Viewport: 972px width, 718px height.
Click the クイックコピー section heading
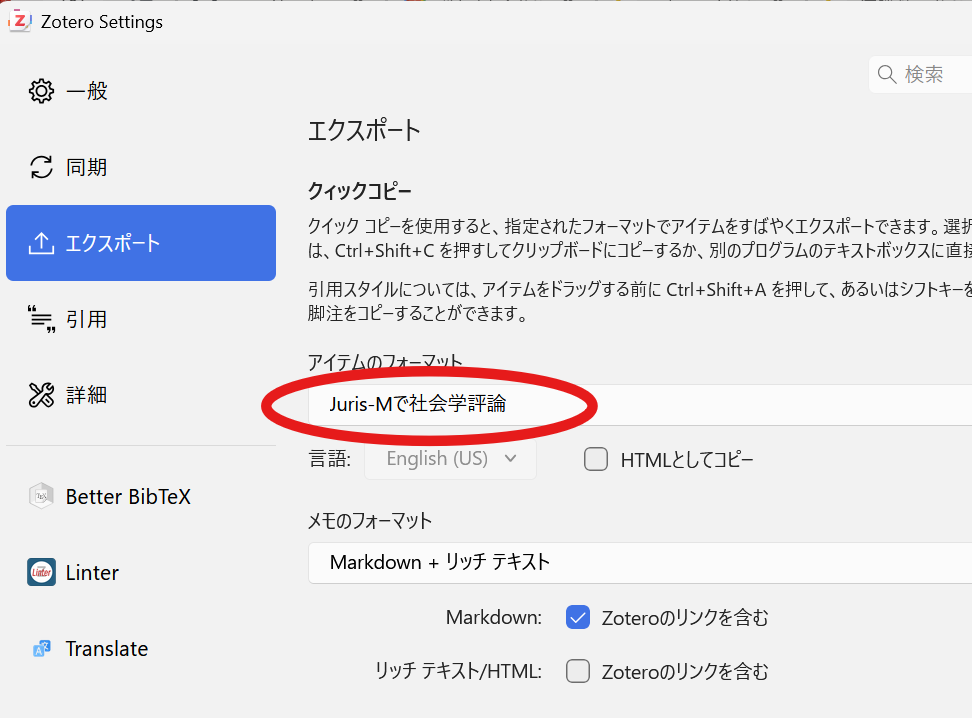360,190
